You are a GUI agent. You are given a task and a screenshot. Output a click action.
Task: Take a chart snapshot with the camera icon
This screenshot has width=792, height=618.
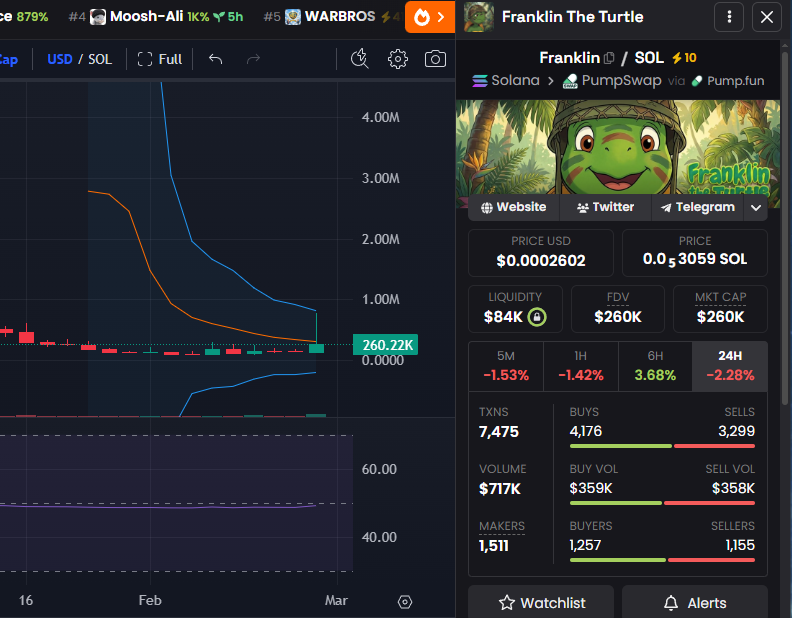click(x=435, y=59)
